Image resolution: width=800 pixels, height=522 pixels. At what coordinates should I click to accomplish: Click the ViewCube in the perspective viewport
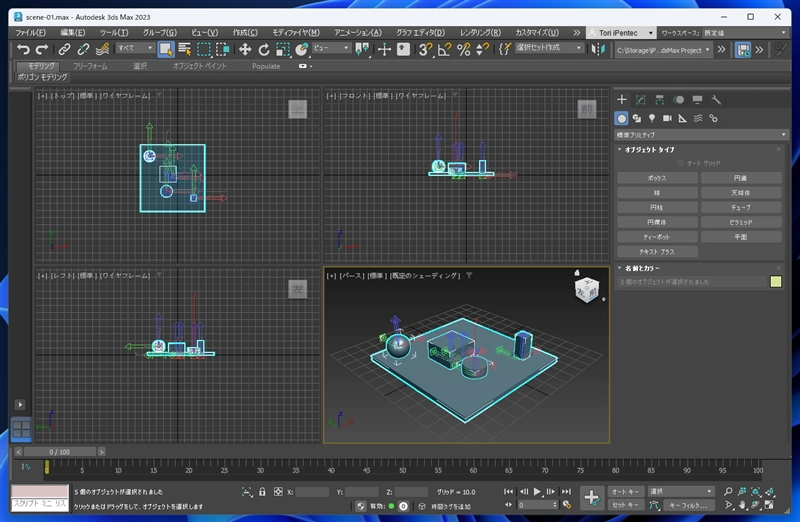click(x=587, y=290)
